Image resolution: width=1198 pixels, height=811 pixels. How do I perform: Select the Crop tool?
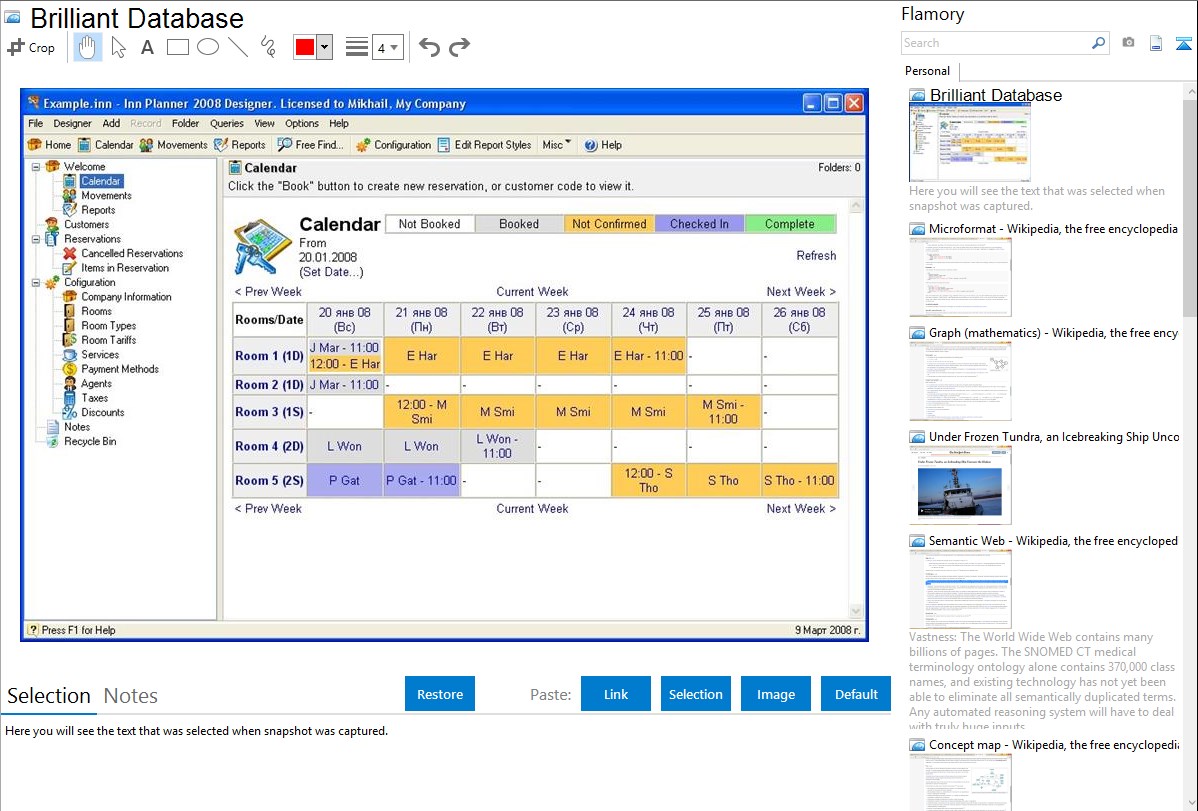31,47
